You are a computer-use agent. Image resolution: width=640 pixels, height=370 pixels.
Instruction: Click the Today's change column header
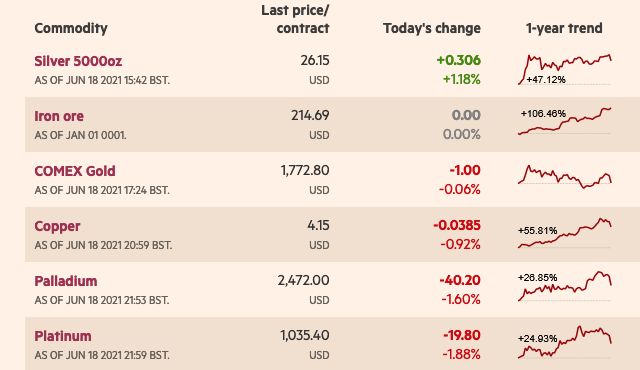click(431, 29)
